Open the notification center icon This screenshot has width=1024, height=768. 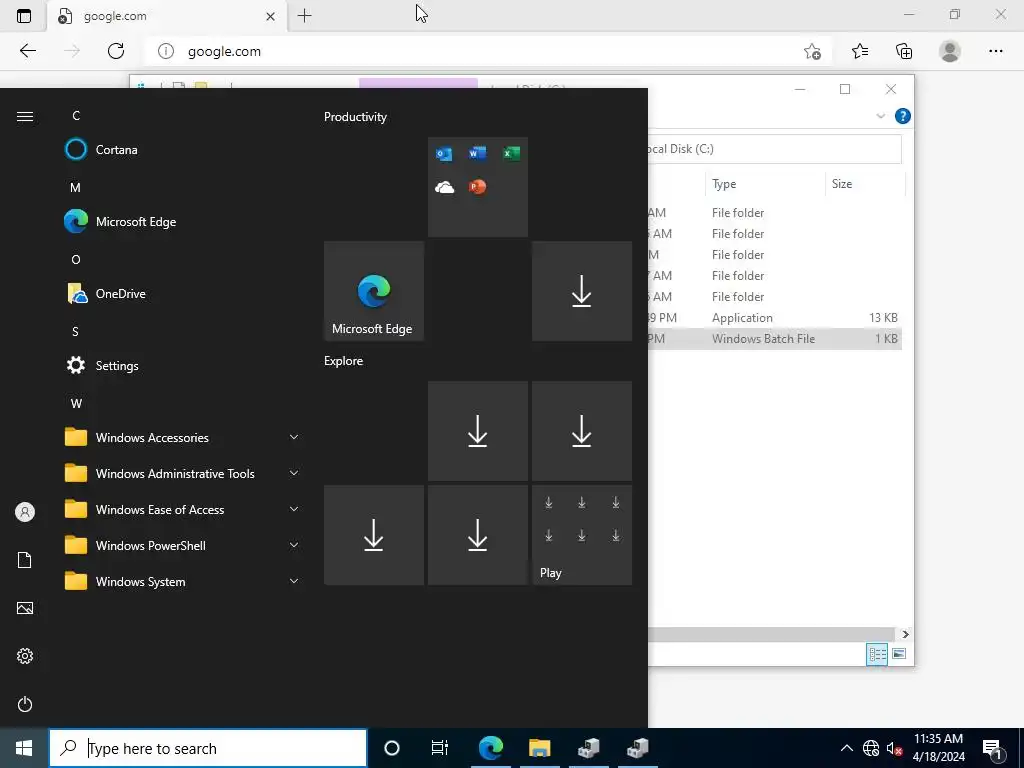pos(992,748)
